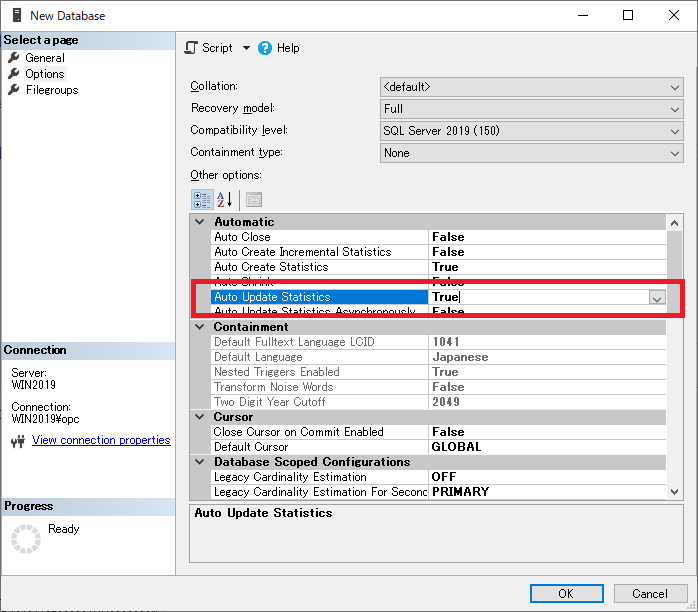The image size is (698, 612).
Task: Open the Collation dropdown
Action: [x=532, y=87]
